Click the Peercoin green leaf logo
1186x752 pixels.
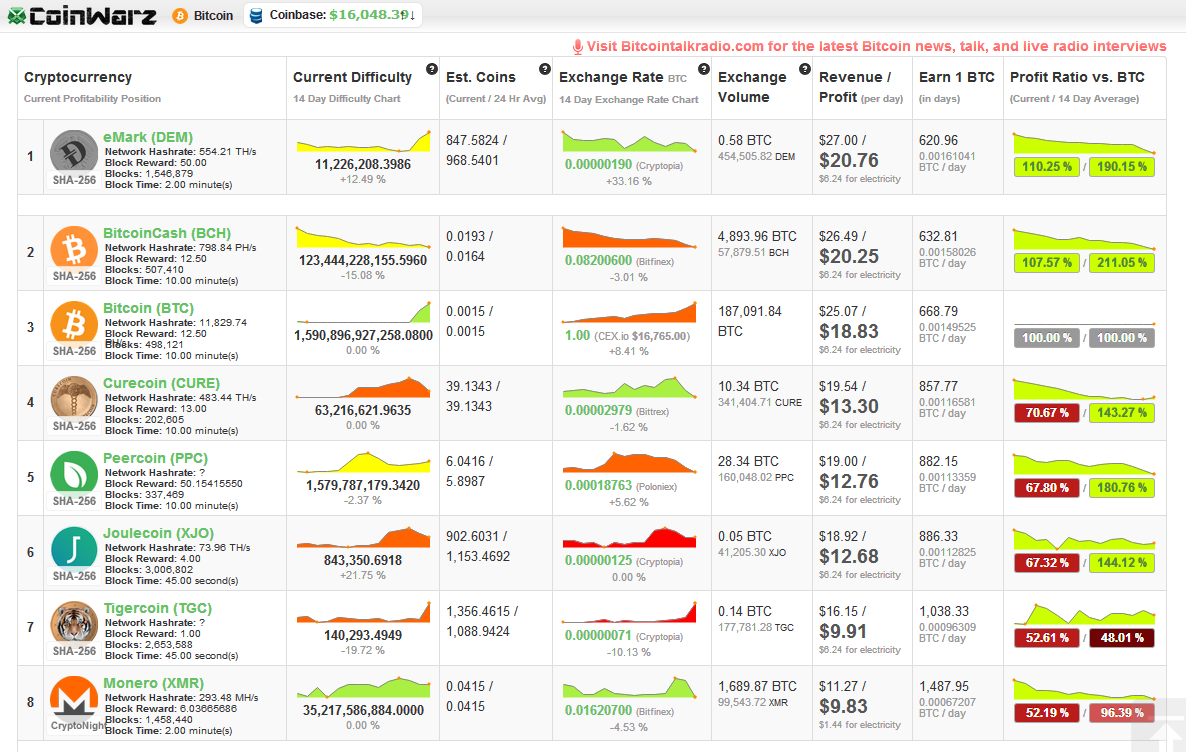pyautogui.click(x=74, y=473)
